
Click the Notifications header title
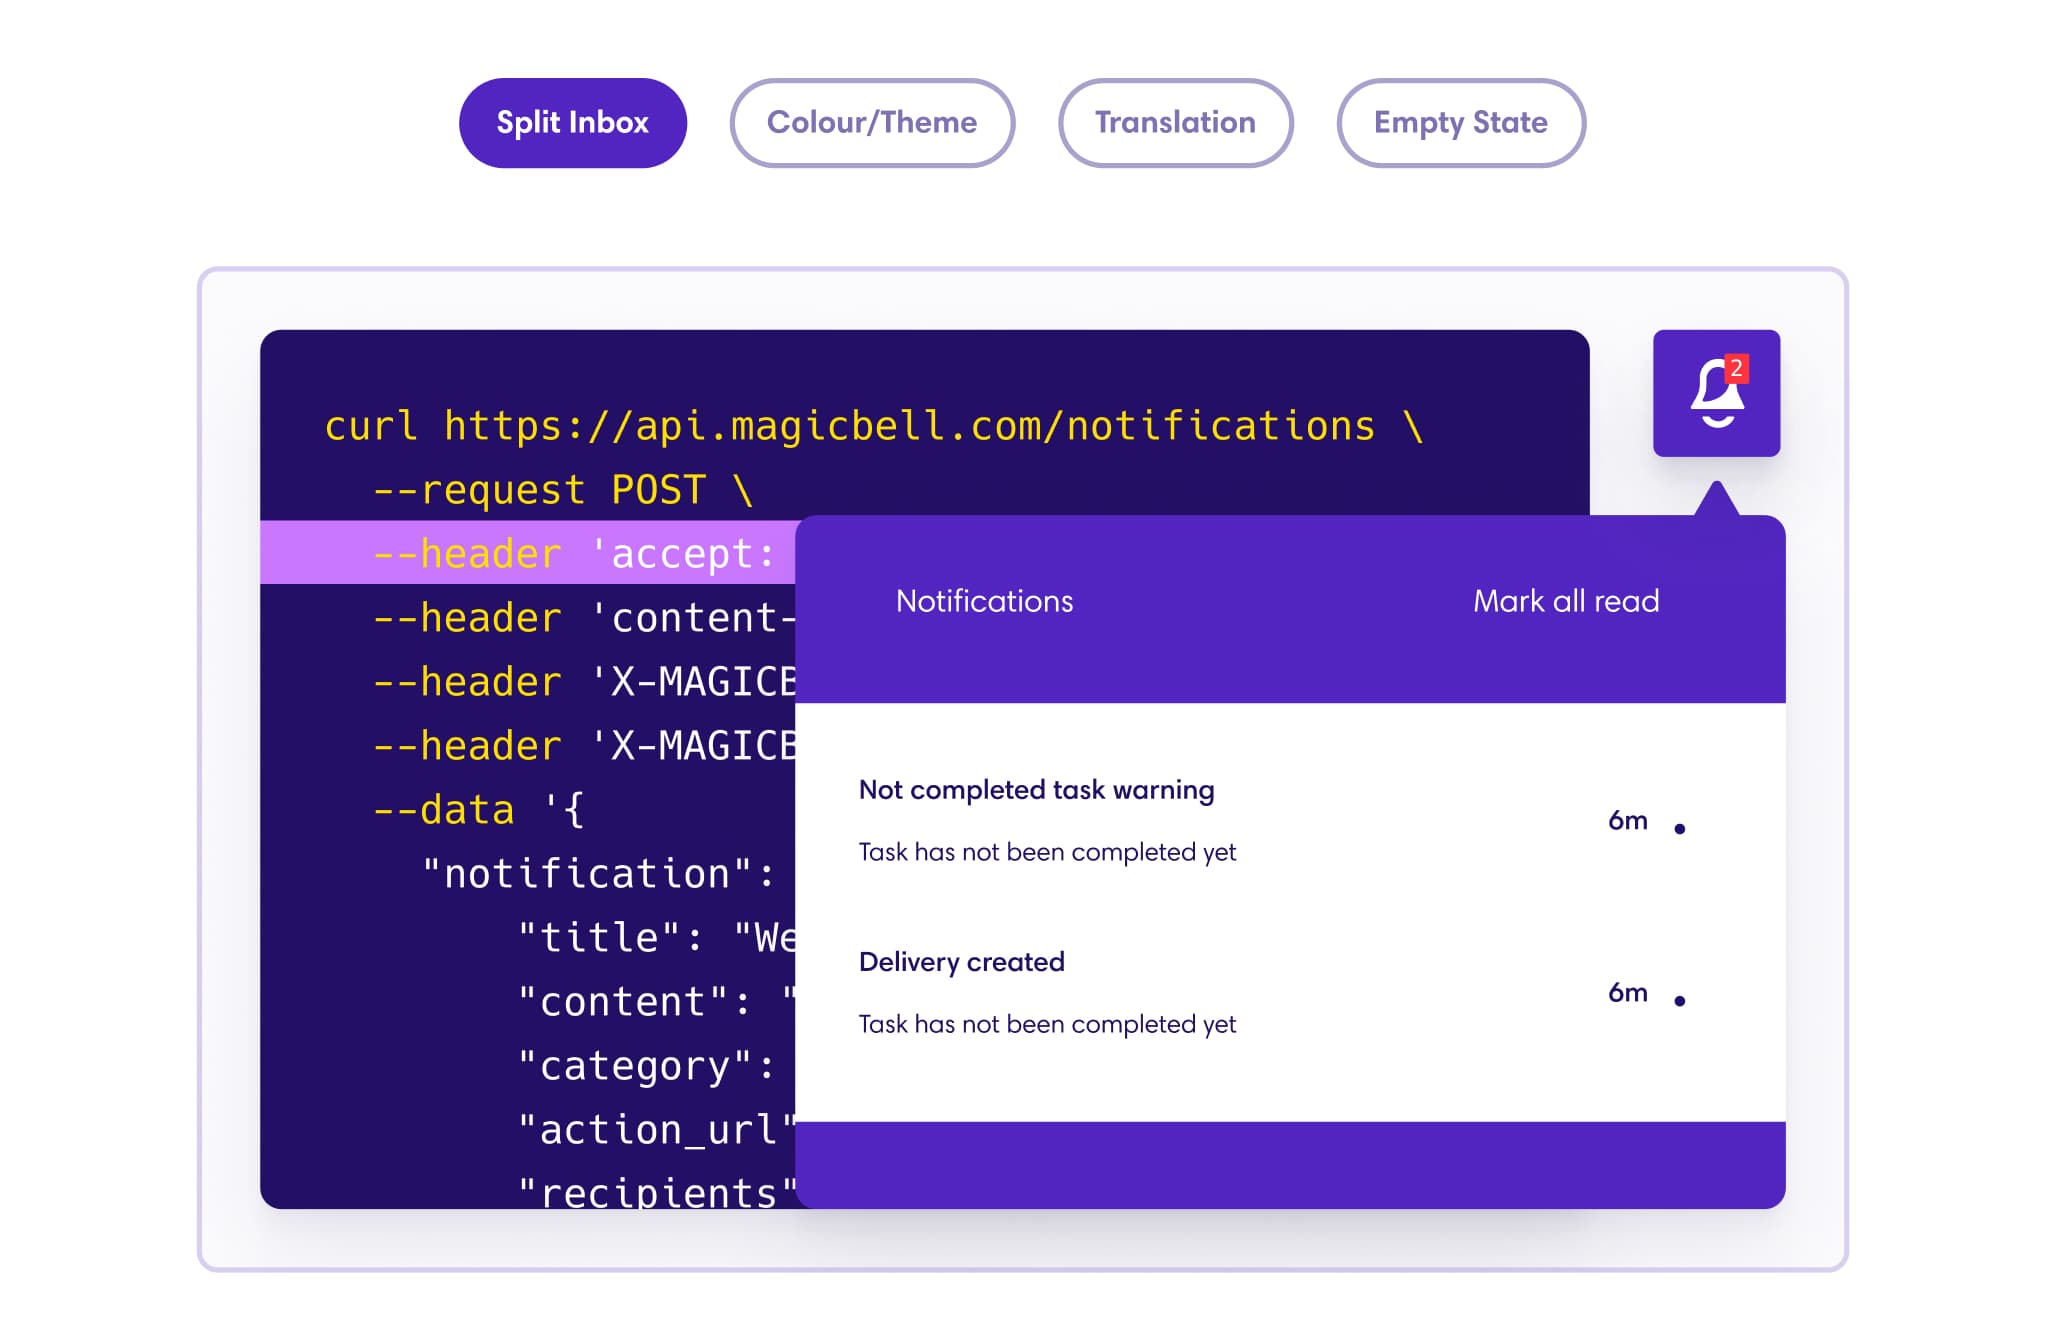click(984, 601)
